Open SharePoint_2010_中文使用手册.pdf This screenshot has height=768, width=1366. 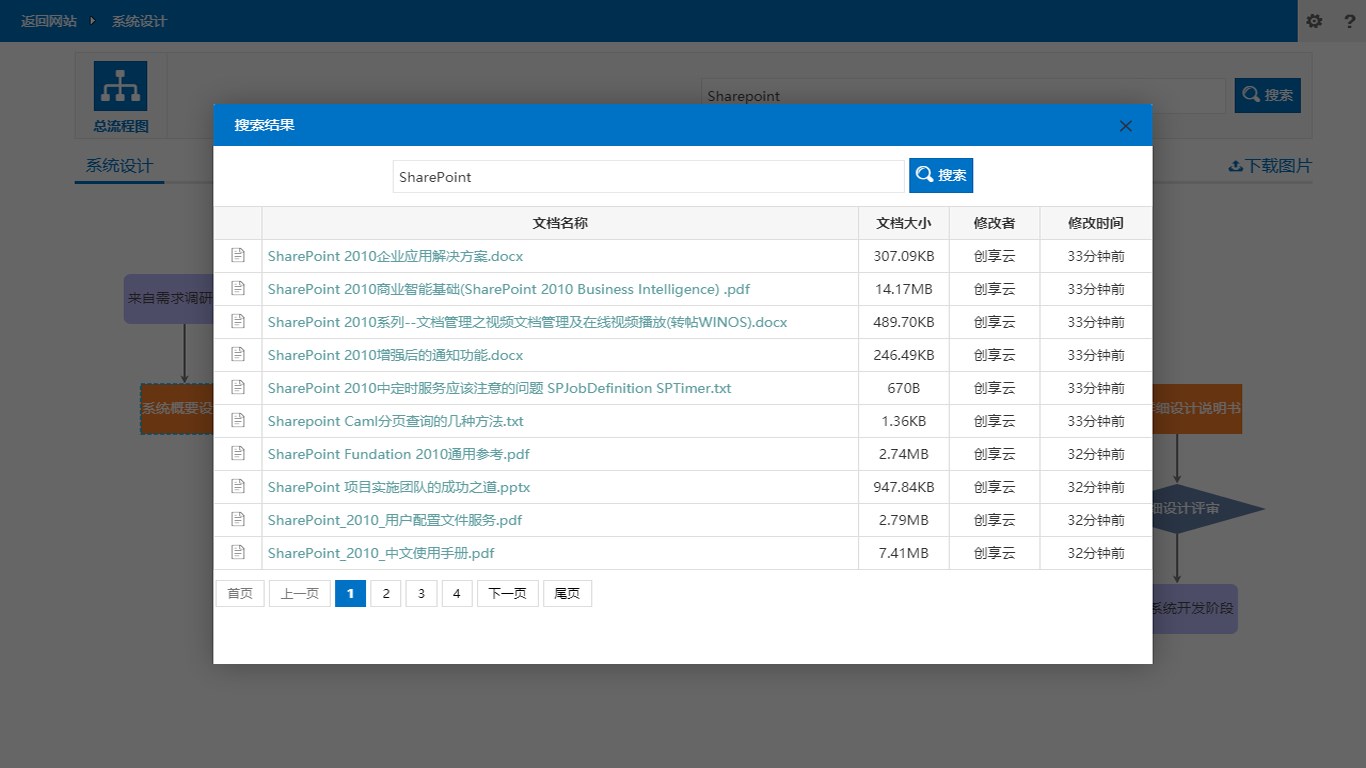point(381,553)
